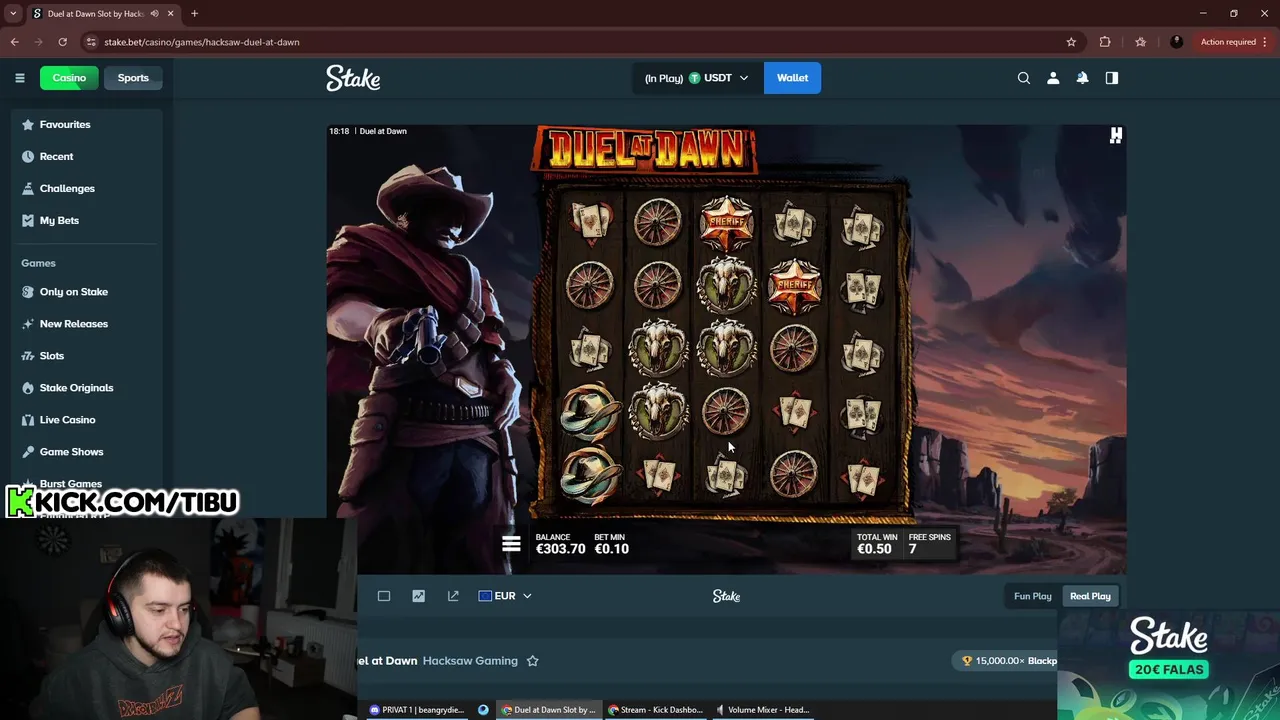View site information icon in address bar
This screenshot has width=1280, height=720.
coord(91,42)
